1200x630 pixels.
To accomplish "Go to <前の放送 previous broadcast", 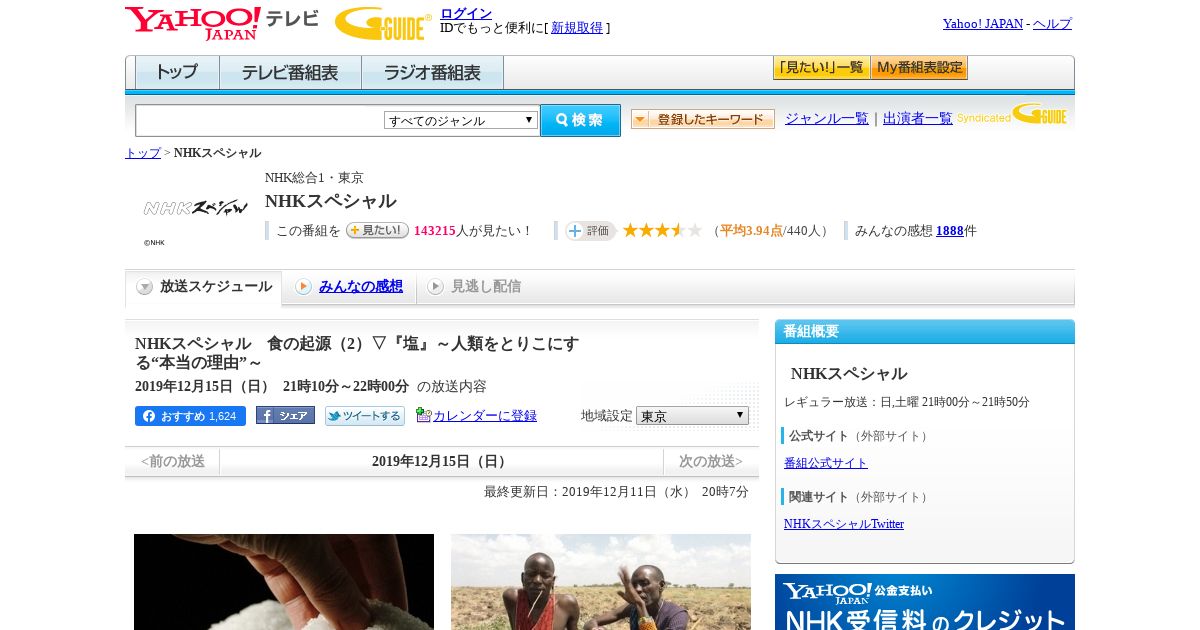I will pyautogui.click(x=173, y=461).
